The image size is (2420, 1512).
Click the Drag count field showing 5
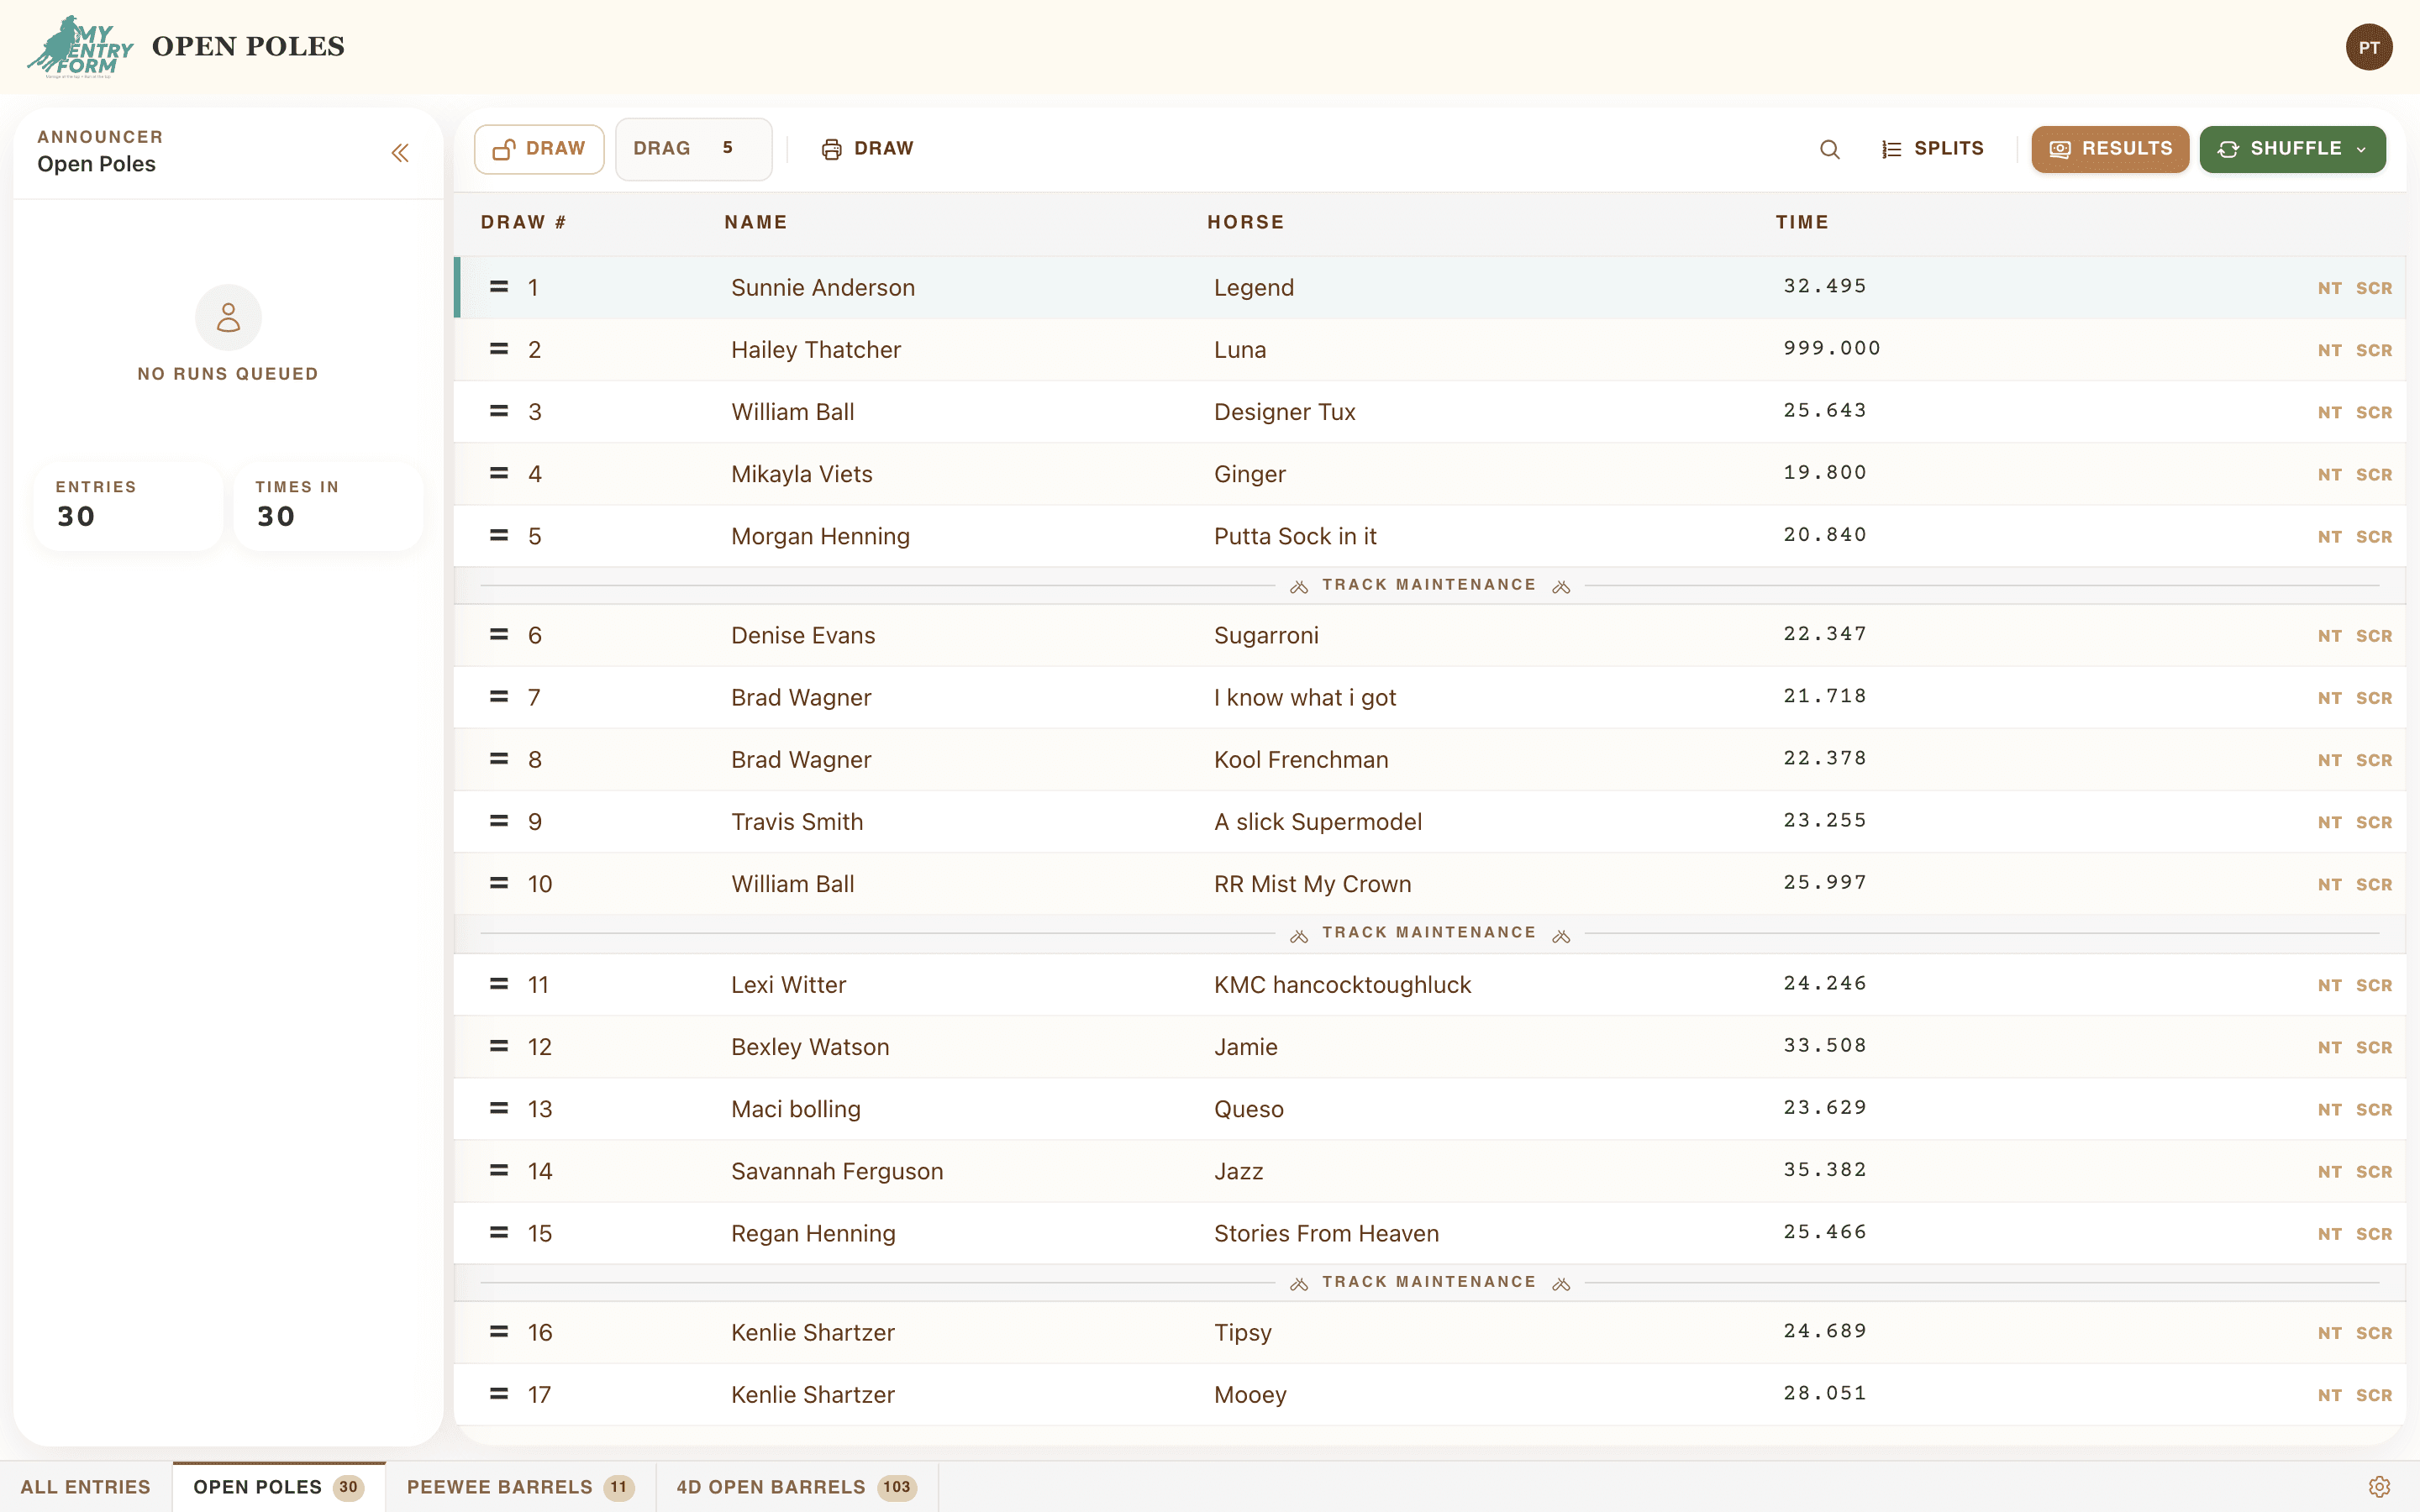(x=693, y=149)
